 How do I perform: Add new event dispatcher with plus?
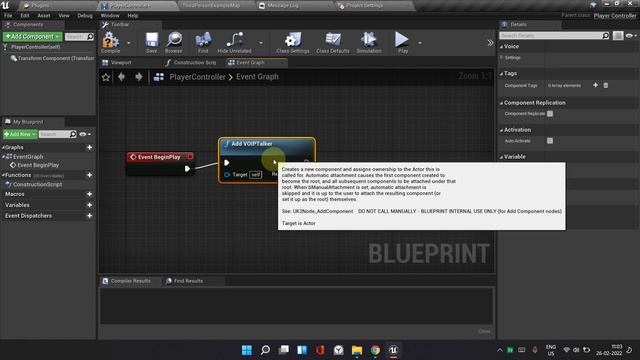pyautogui.click(x=89, y=216)
